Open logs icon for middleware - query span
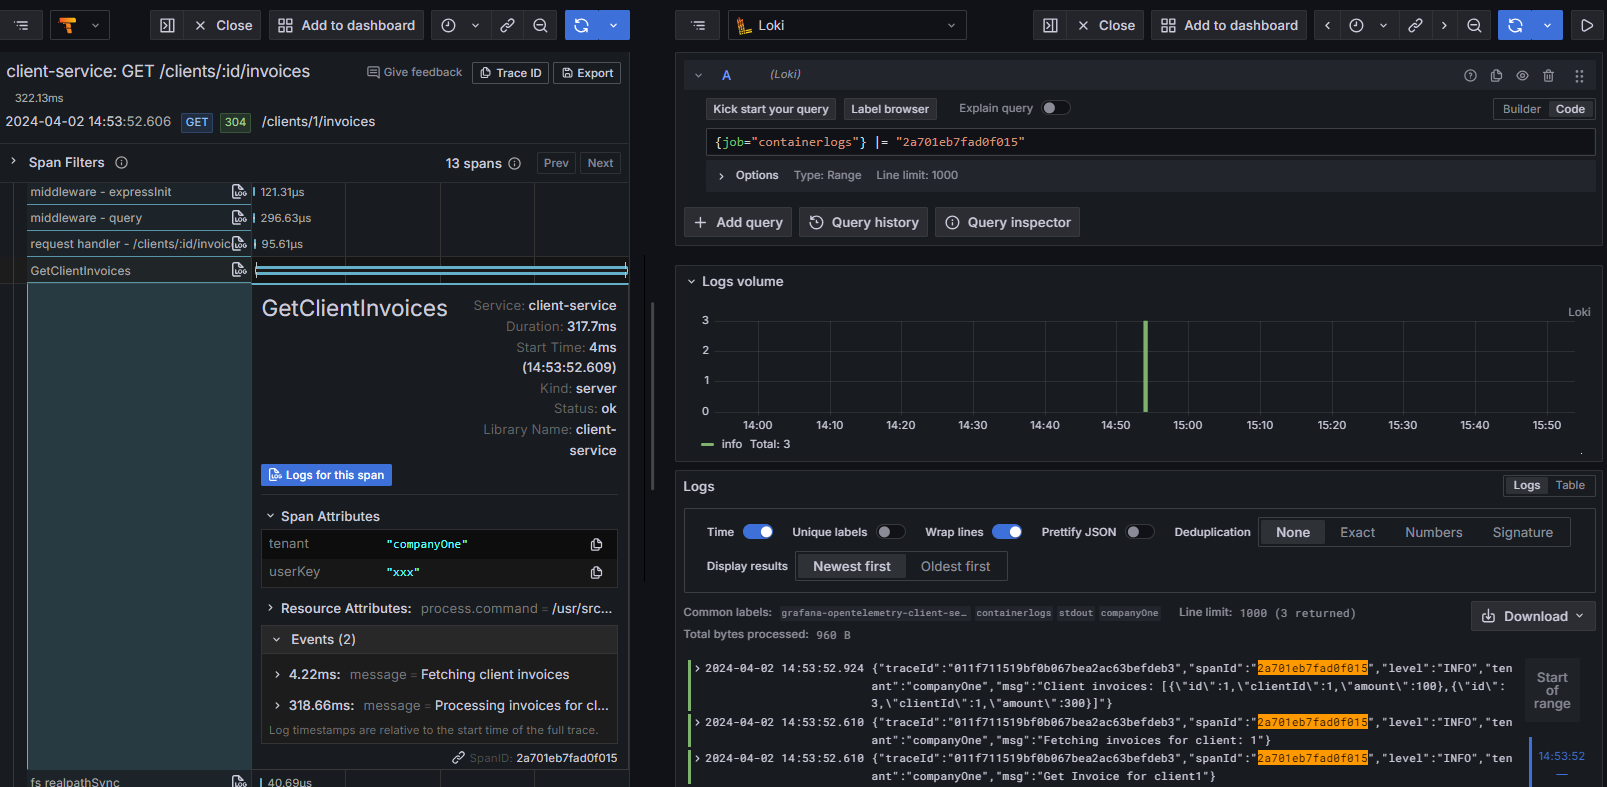 239,217
